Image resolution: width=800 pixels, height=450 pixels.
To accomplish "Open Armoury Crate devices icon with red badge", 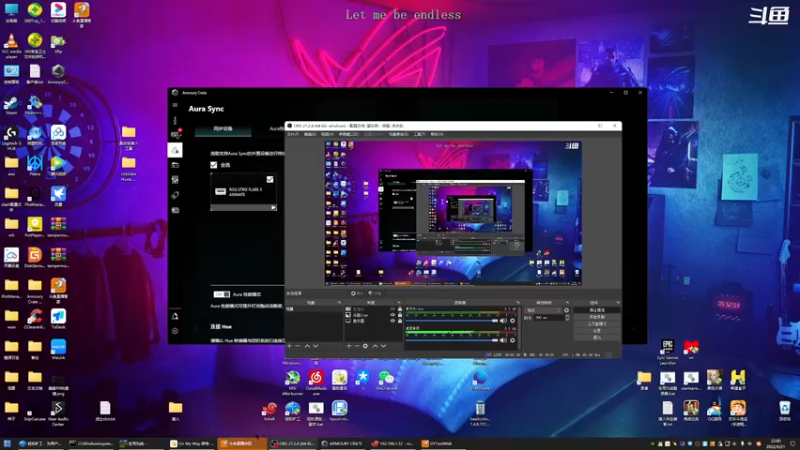I will coord(176,135).
